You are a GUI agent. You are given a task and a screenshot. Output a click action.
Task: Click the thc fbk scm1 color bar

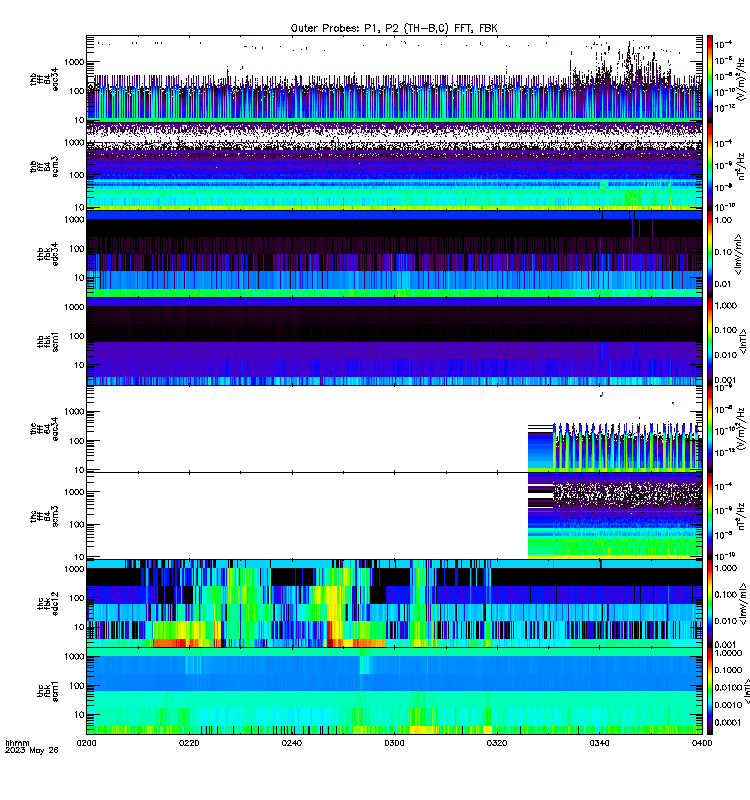[x=710, y=691]
